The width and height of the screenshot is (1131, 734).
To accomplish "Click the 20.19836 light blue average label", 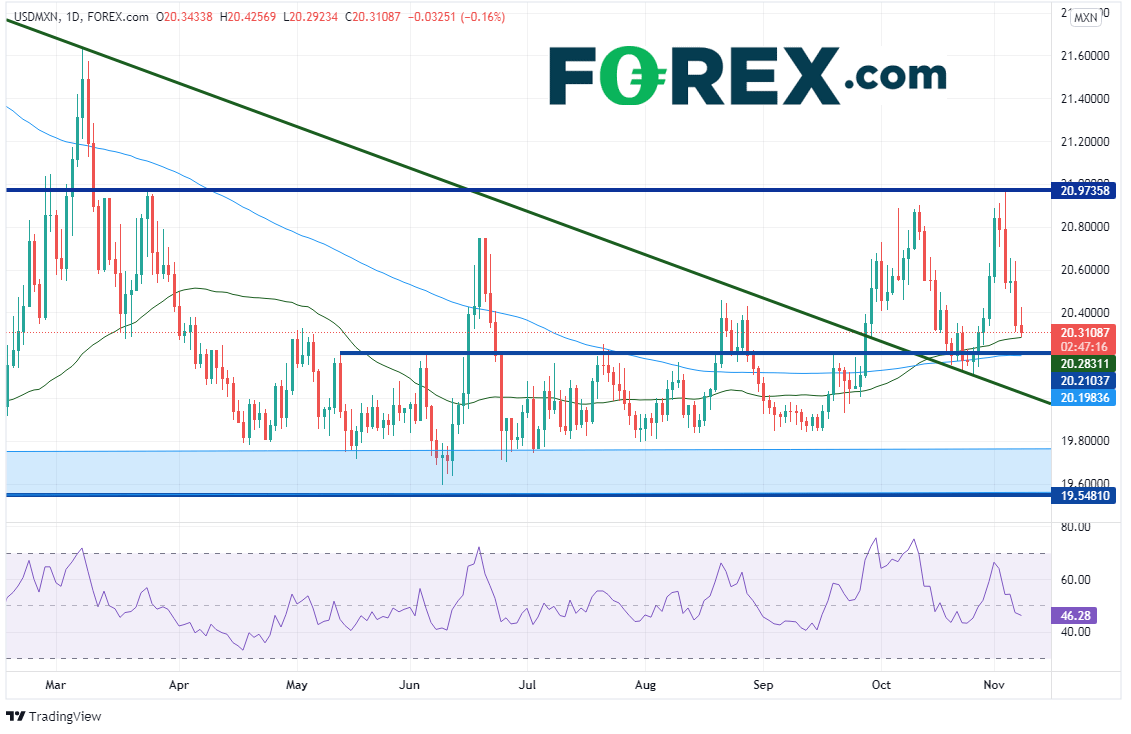I will pyautogui.click(x=1084, y=397).
